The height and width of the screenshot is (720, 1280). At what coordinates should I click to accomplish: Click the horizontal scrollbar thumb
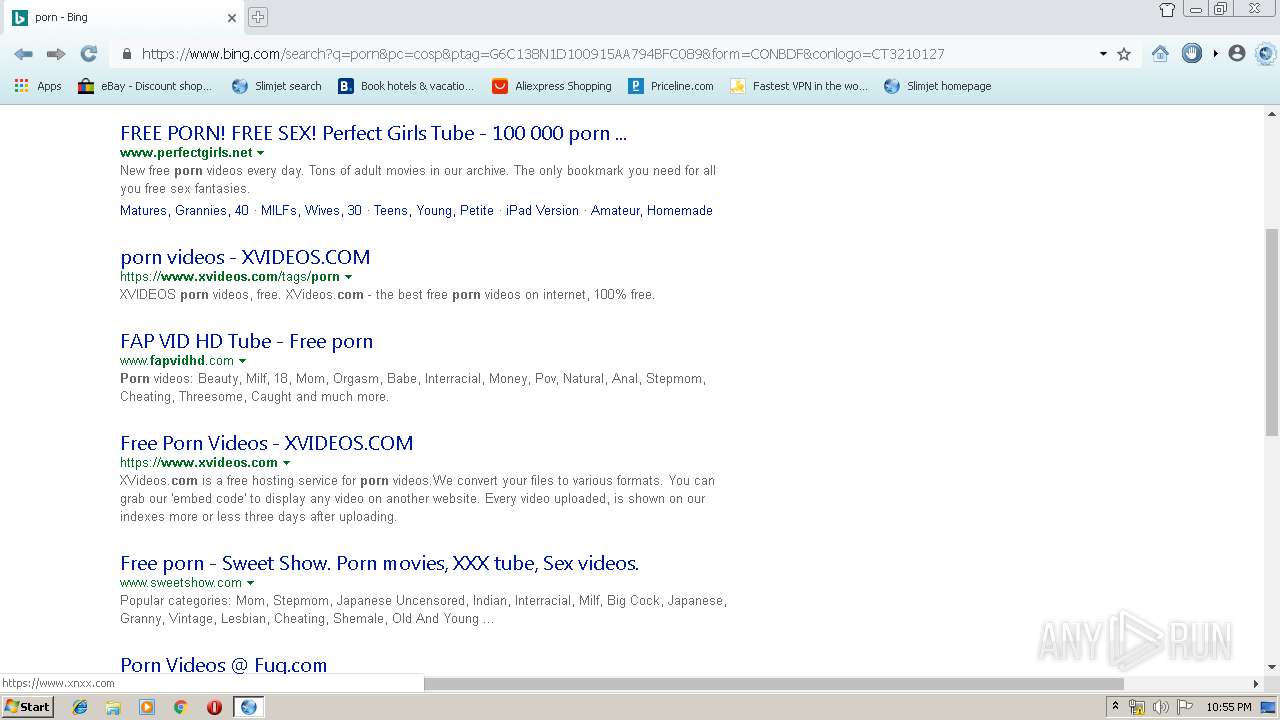pyautogui.click(x=773, y=684)
